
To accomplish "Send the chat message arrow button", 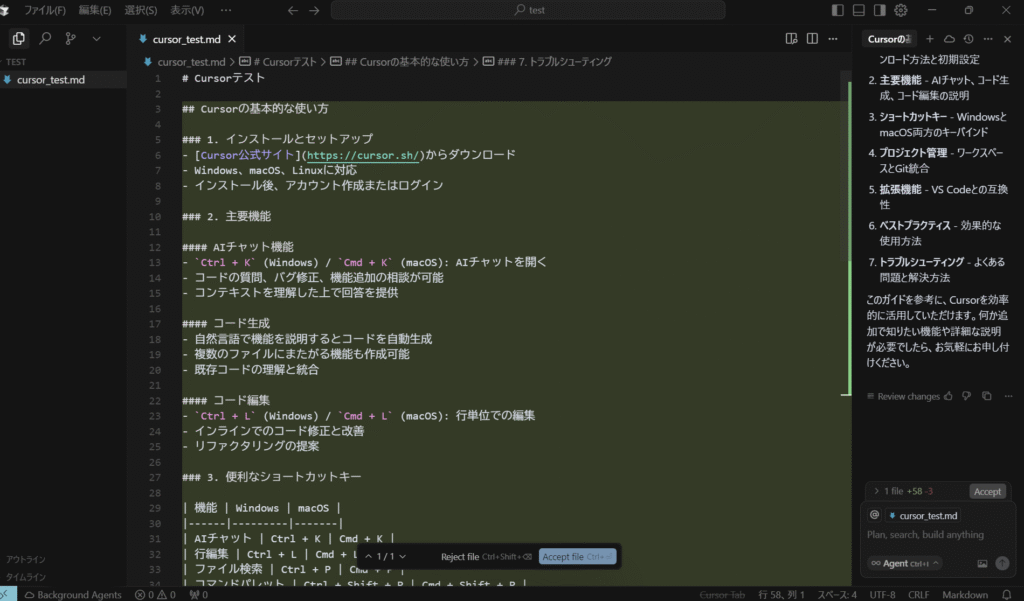I will pyautogui.click(x=1002, y=563).
